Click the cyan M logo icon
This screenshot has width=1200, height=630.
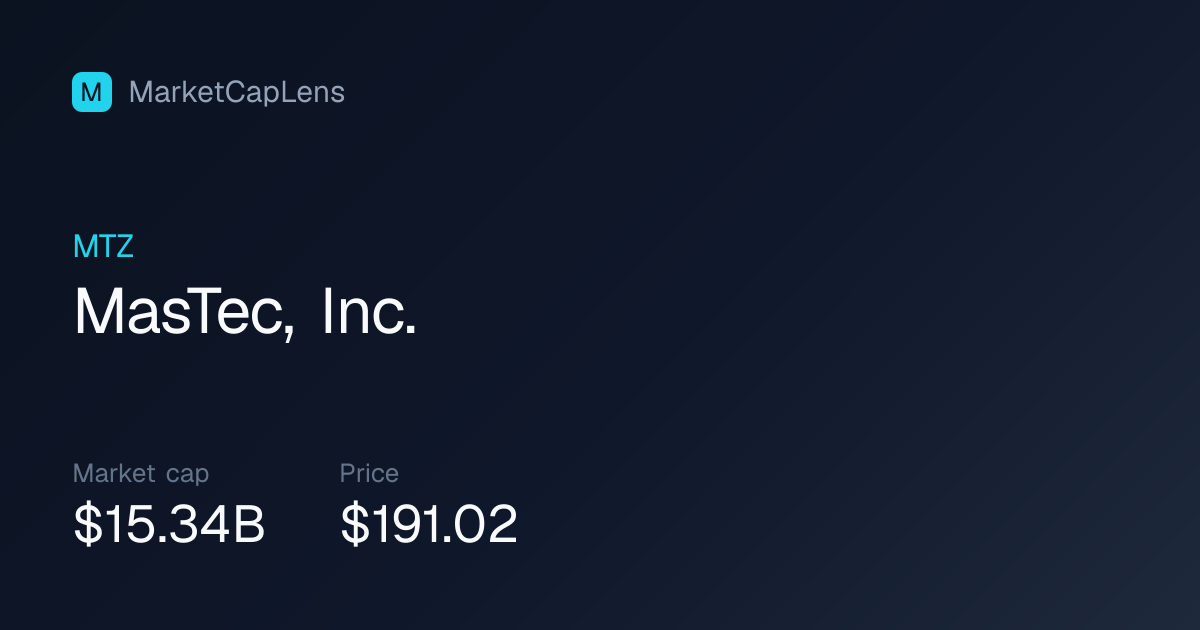[92, 92]
